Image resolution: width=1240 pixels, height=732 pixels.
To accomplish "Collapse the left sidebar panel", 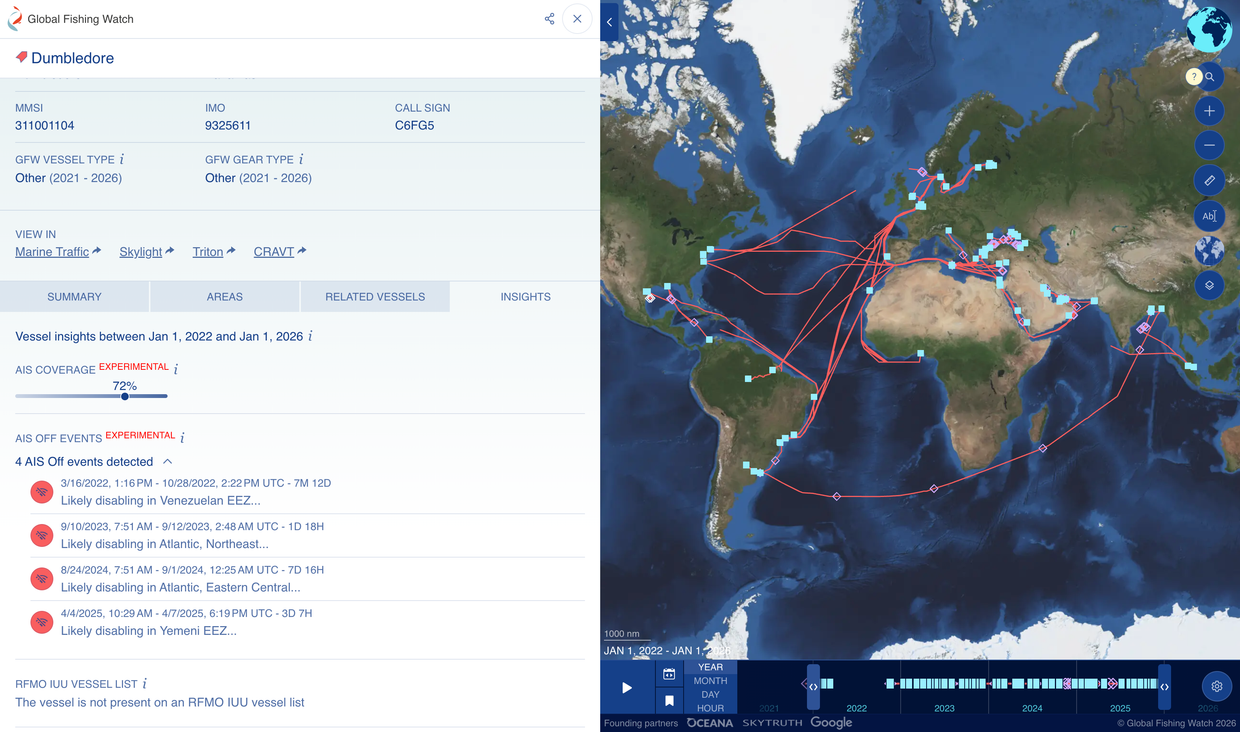I will [x=609, y=22].
